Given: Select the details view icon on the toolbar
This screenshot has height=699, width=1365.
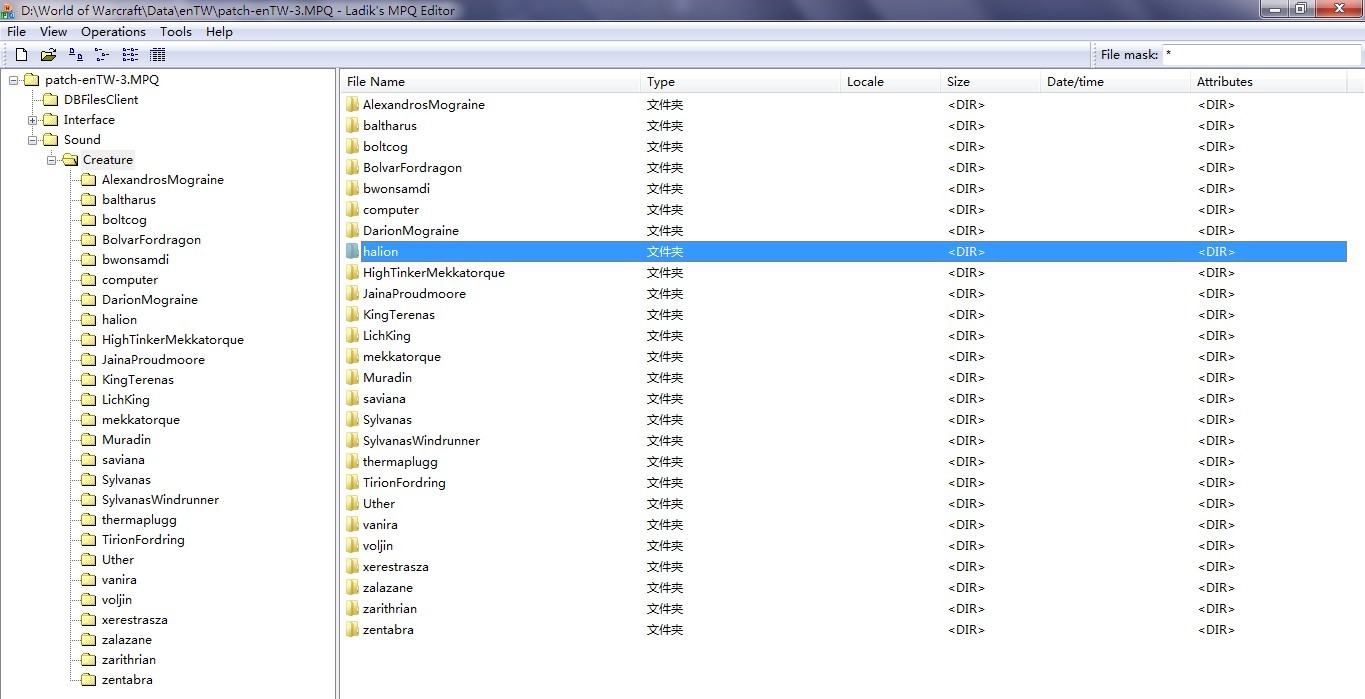Looking at the screenshot, I should [157, 55].
